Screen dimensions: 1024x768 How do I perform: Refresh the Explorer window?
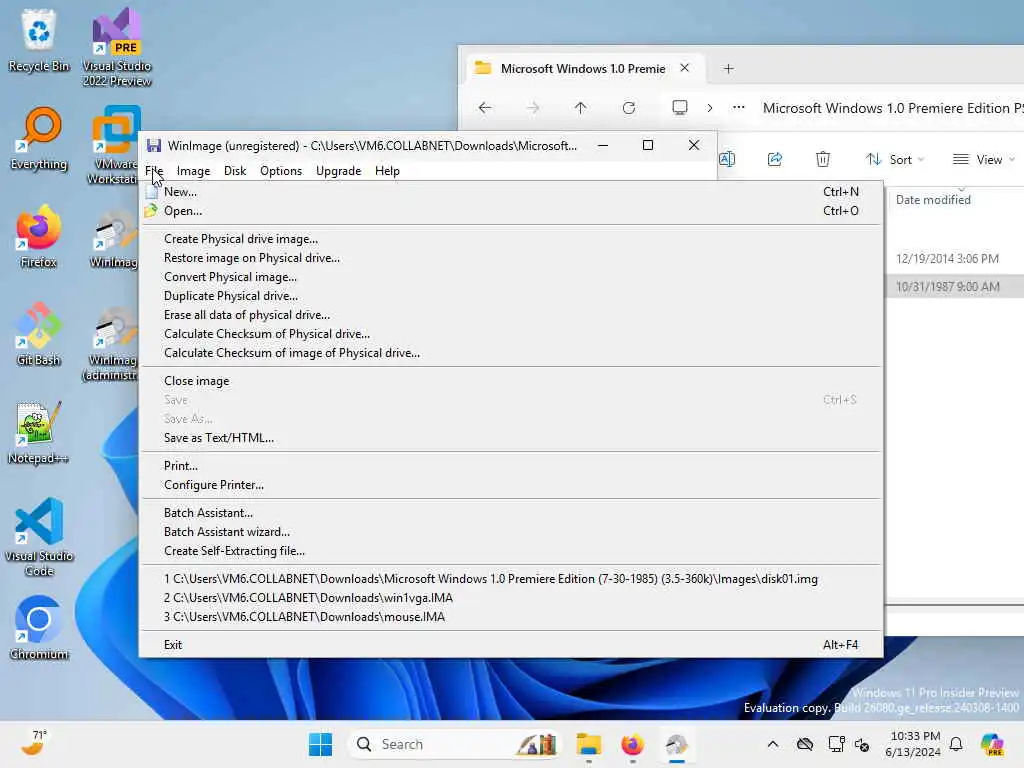[x=629, y=108]
